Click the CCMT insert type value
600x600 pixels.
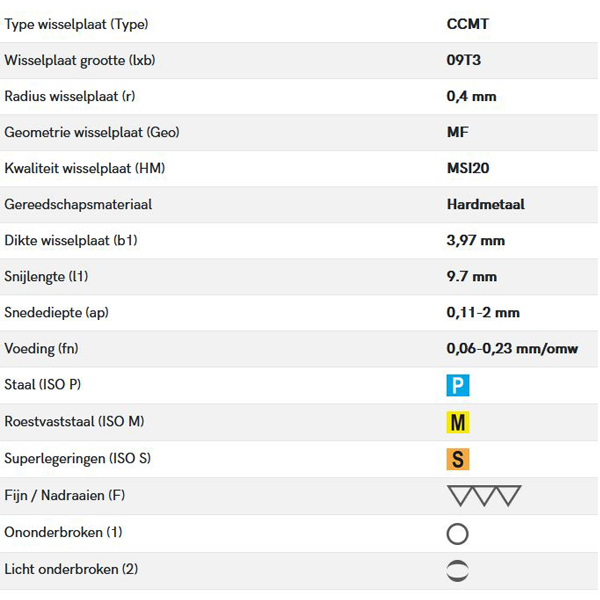[x=468, y=23]
